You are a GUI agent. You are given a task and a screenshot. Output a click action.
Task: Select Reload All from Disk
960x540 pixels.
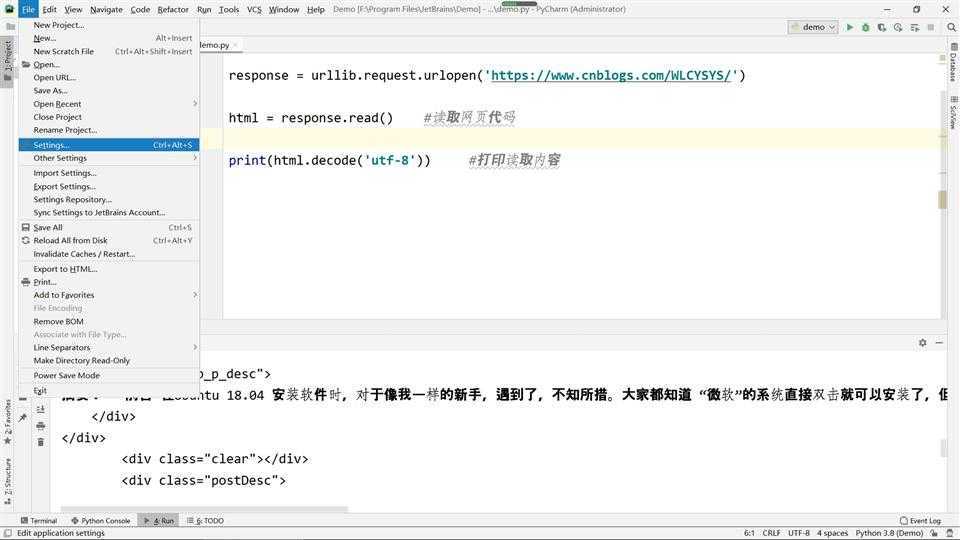click(109, 241)
